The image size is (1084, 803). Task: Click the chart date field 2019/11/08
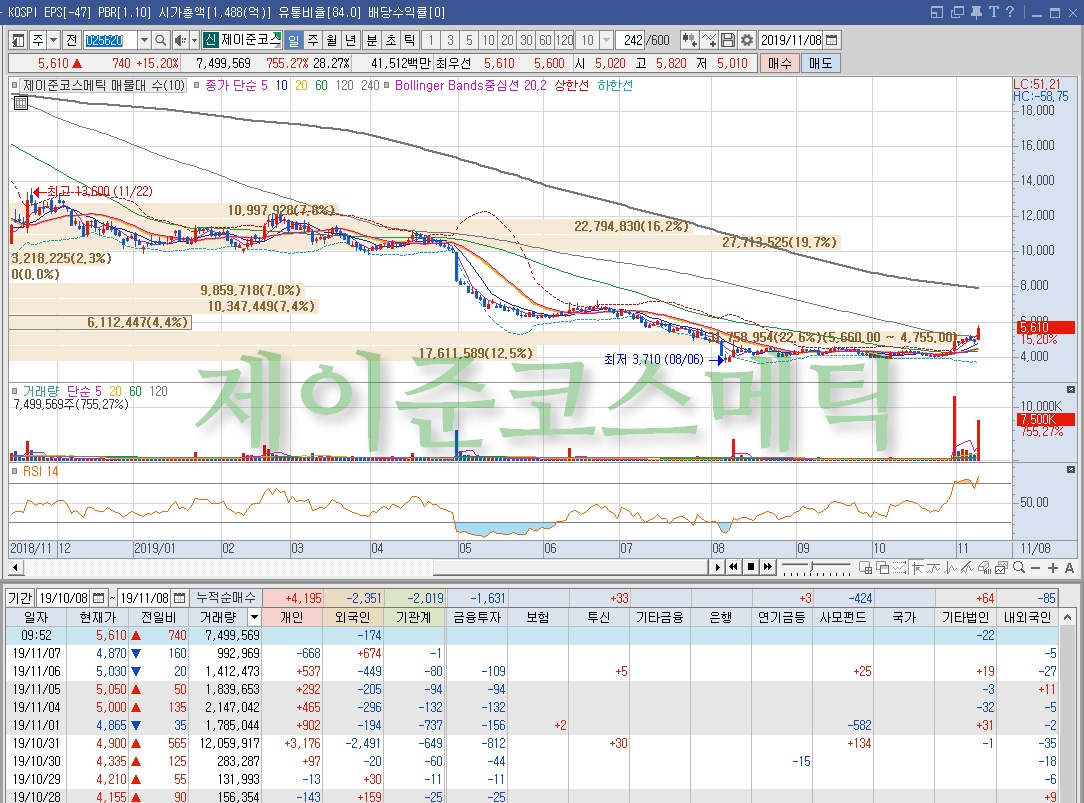(x=791, y=40)
